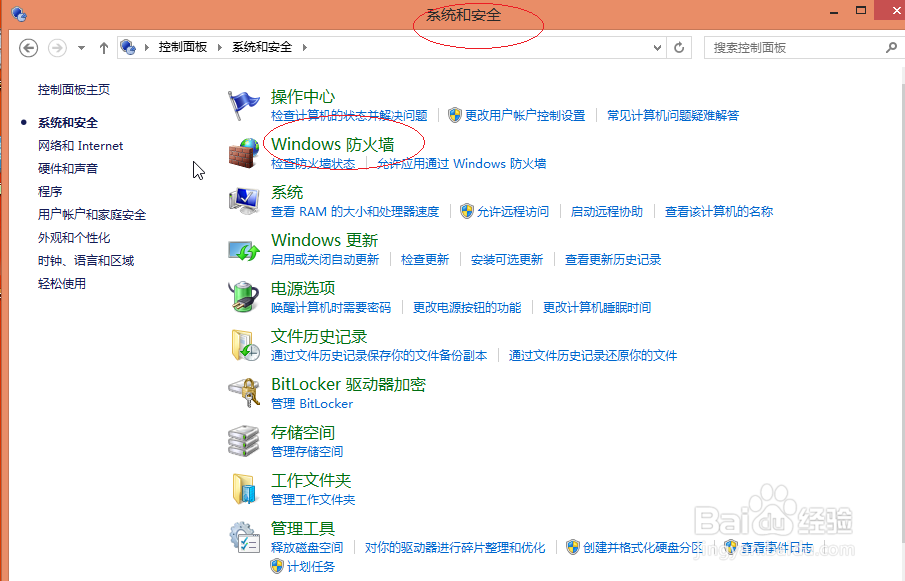Click the shield icon beside 允许远程访问
905x581 pixels.
[466, 211]
